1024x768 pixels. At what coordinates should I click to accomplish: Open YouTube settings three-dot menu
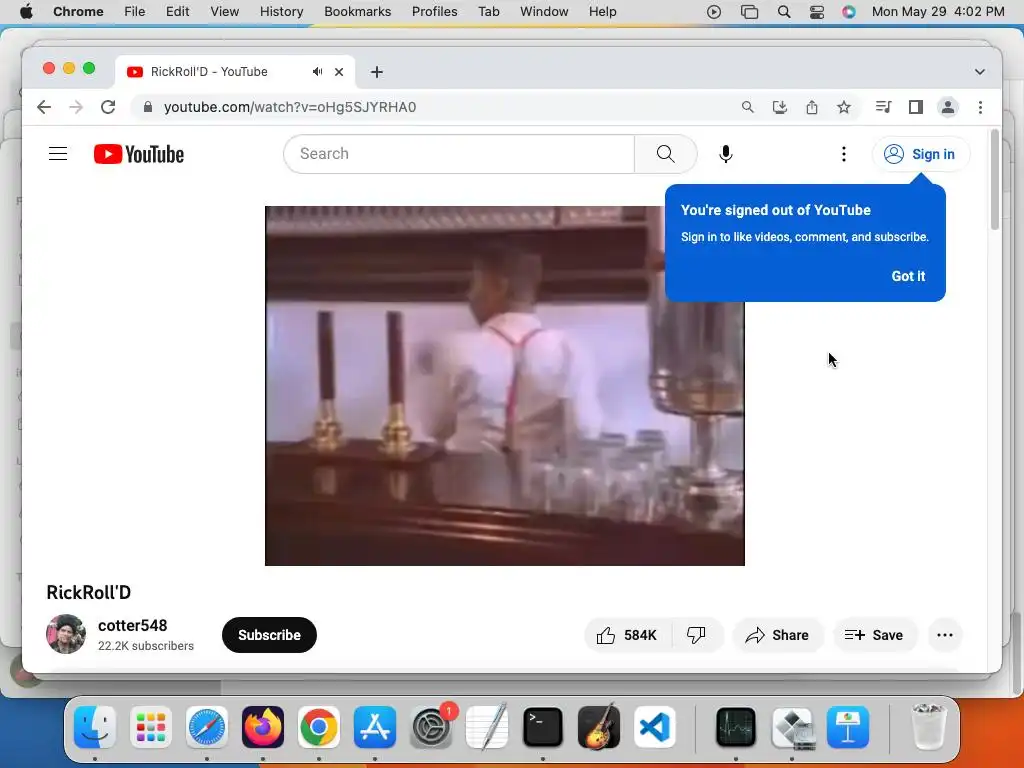click(x=844, y=154)
